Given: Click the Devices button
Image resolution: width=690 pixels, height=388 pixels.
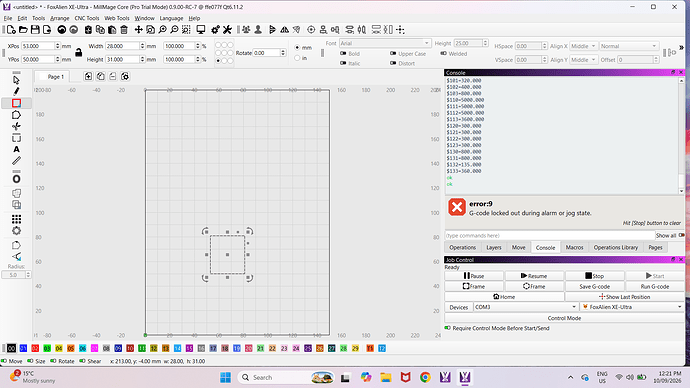Looking at the screenshot, I should tap(459, 307).
